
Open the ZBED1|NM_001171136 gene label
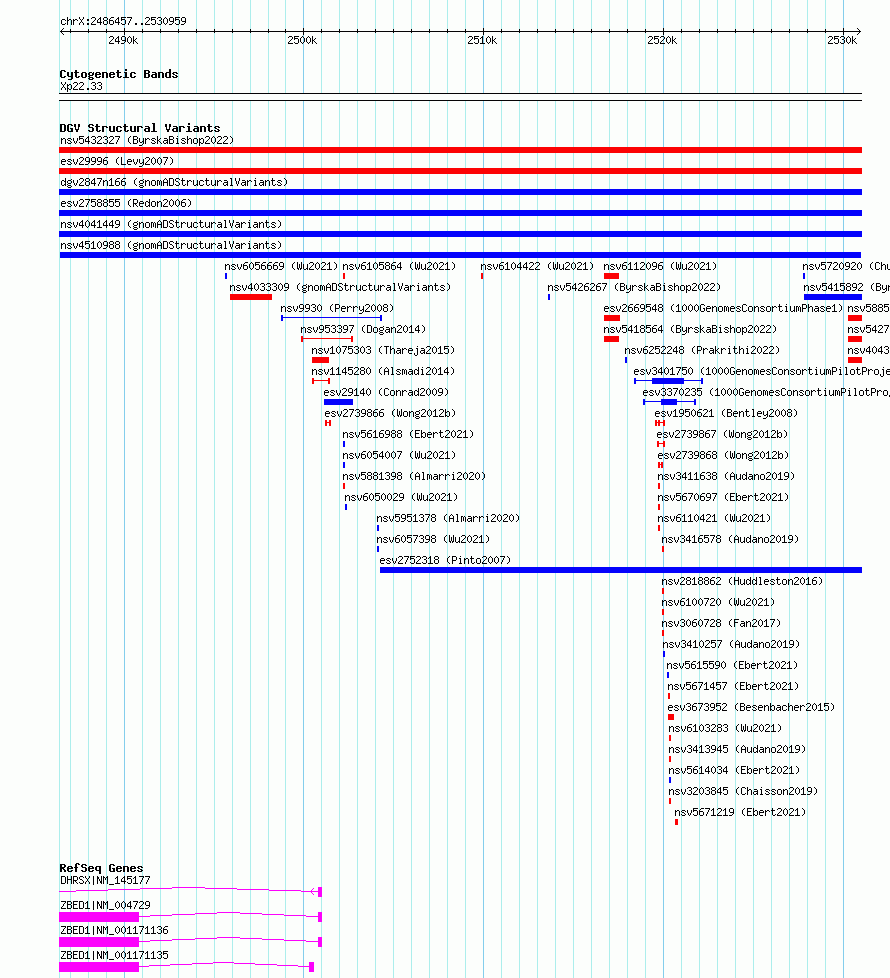(114, 930)
